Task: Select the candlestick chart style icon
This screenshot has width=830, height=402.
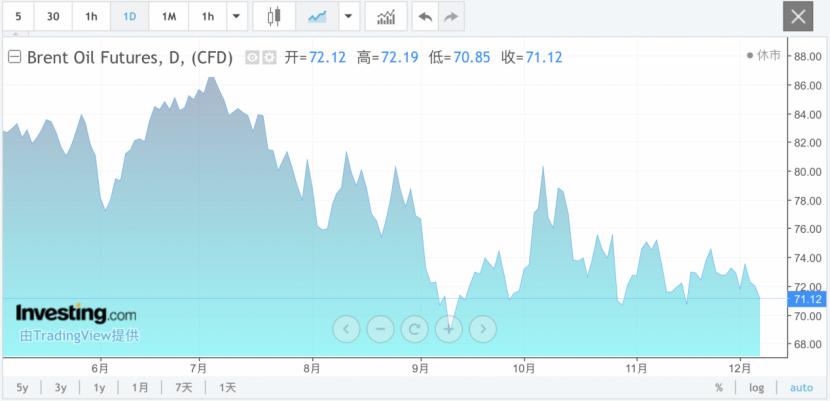Action: pos(275,17)
